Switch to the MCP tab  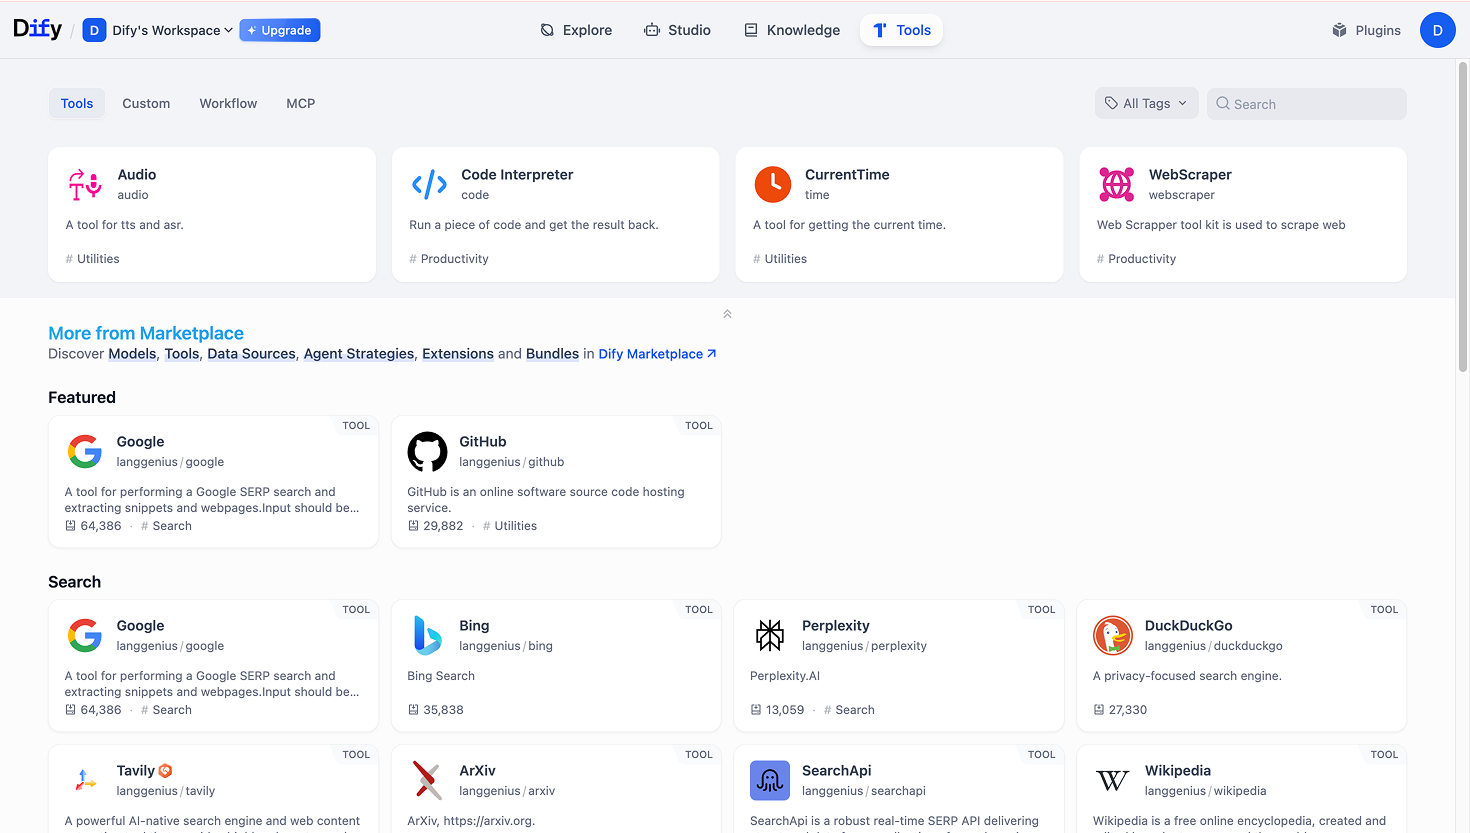coord(300,103)
